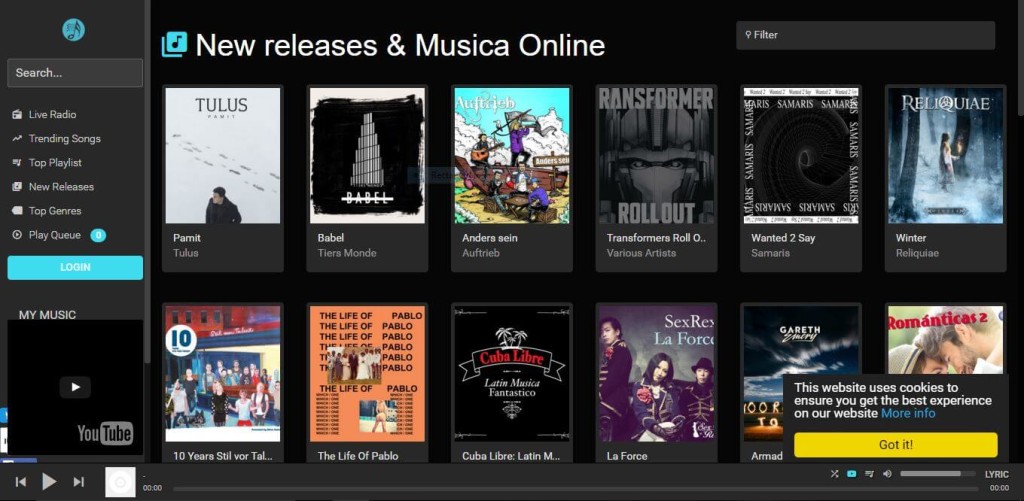Play the current track

click(49, 482)
